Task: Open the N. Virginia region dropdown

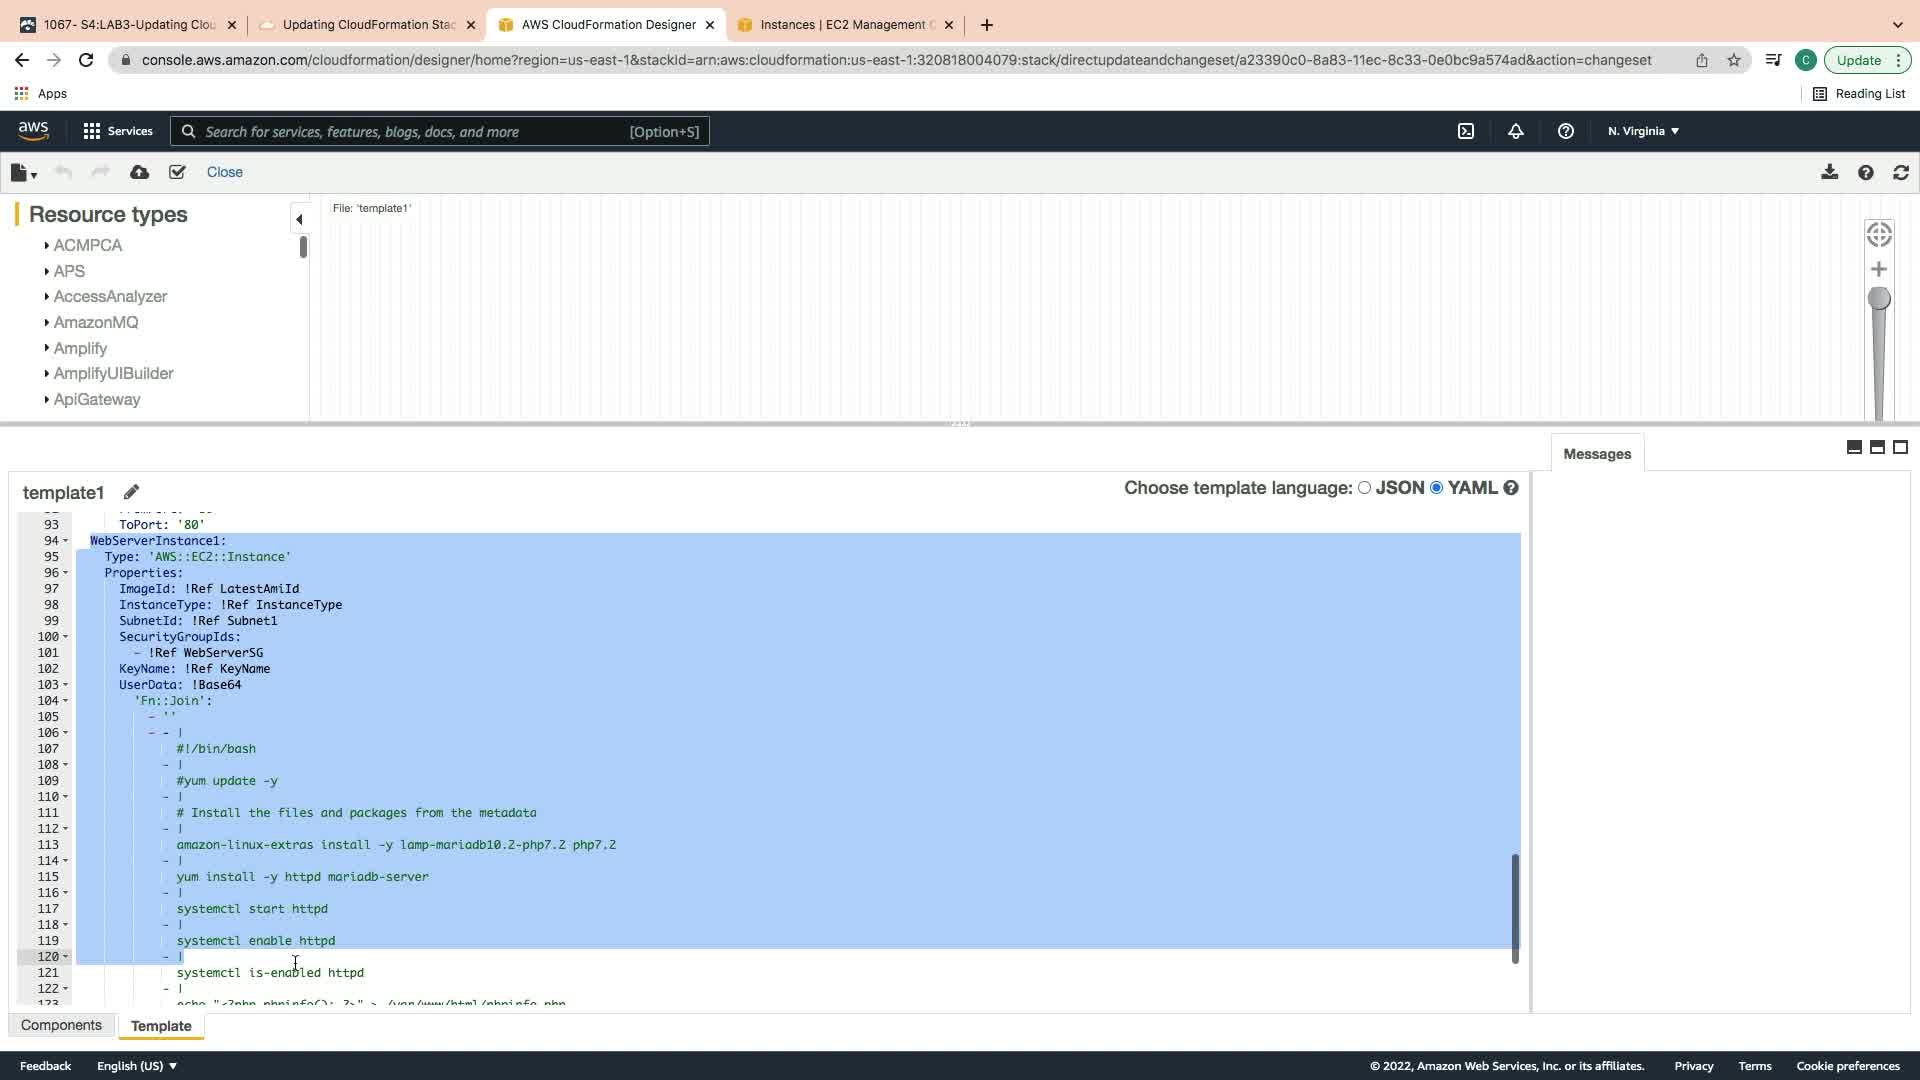Action: coord(1642,131)
